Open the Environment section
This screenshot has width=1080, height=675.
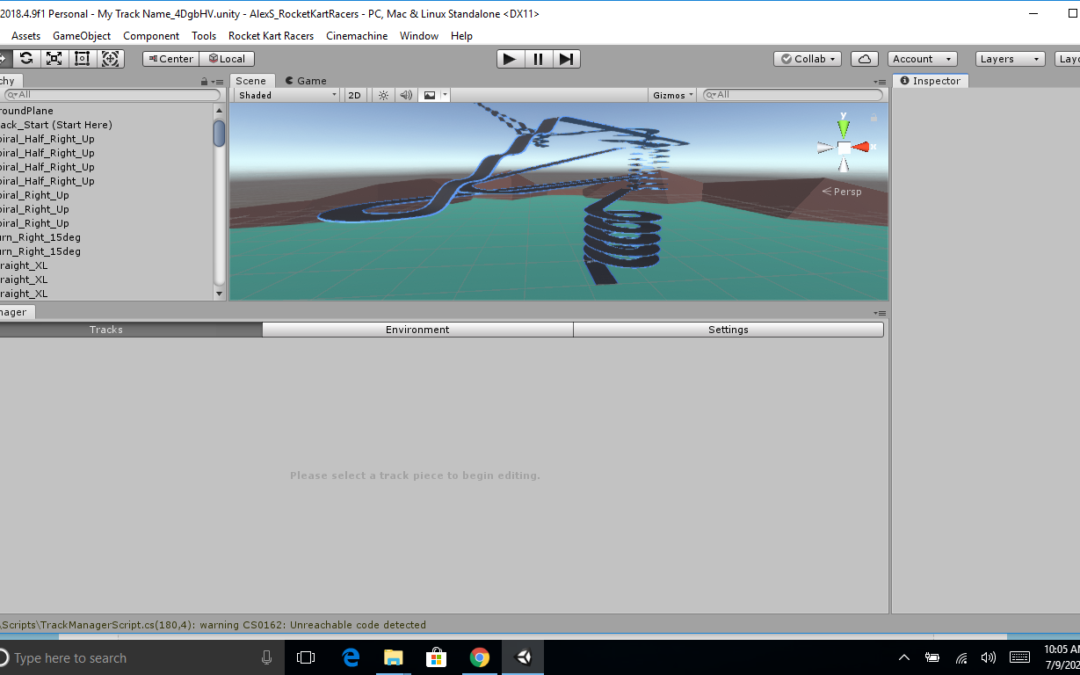pos(417,329)
